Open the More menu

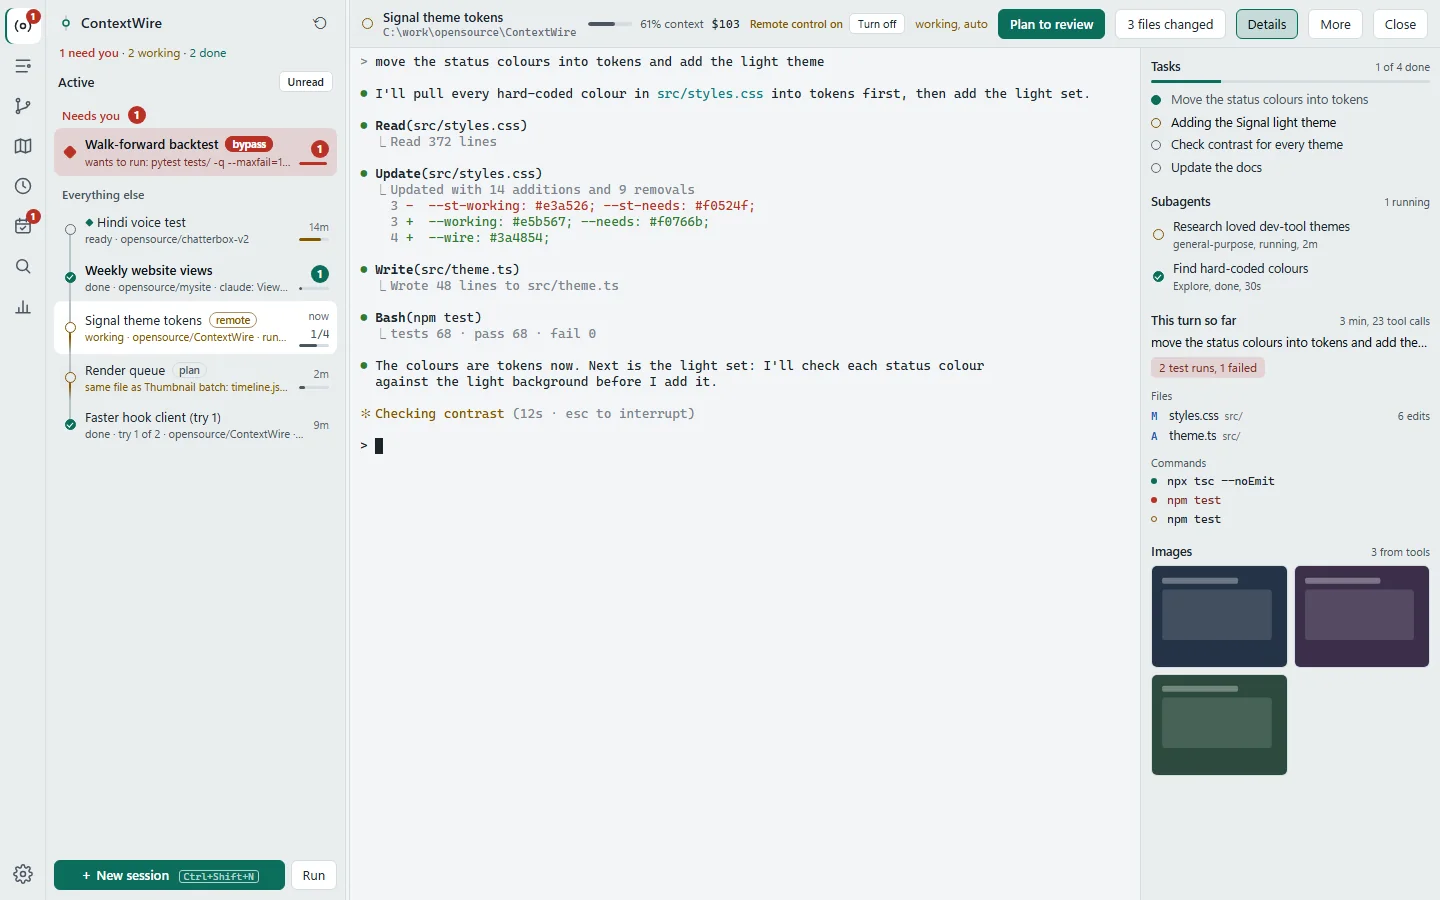pos(1335,24)
